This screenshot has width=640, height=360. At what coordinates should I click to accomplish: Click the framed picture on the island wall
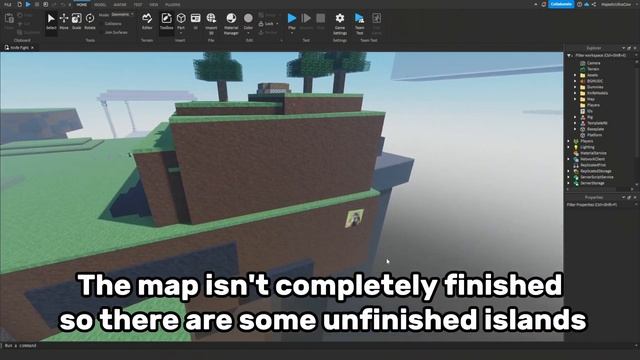coord(354,218)
